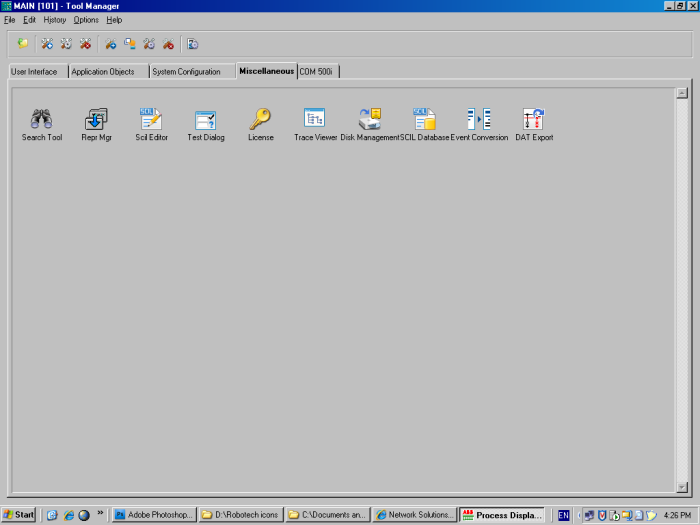The height and width of the screenshot is (525, 700).
Task: Switch to the User Interface tab
Action: tap(35, 72)
